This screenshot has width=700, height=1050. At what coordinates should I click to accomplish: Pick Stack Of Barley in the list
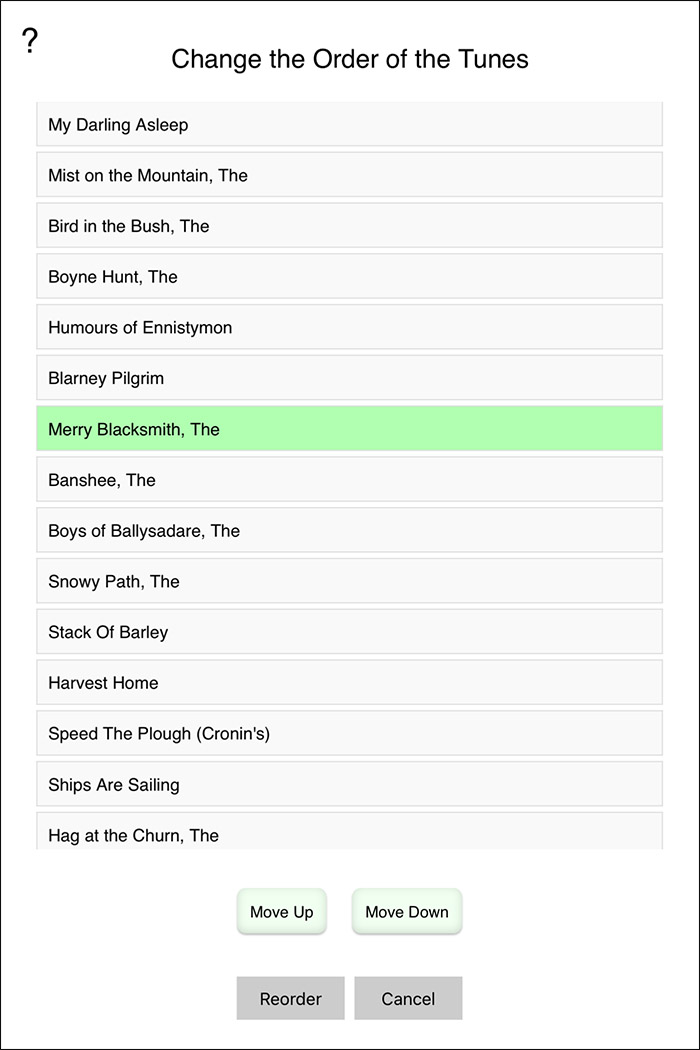349,632
